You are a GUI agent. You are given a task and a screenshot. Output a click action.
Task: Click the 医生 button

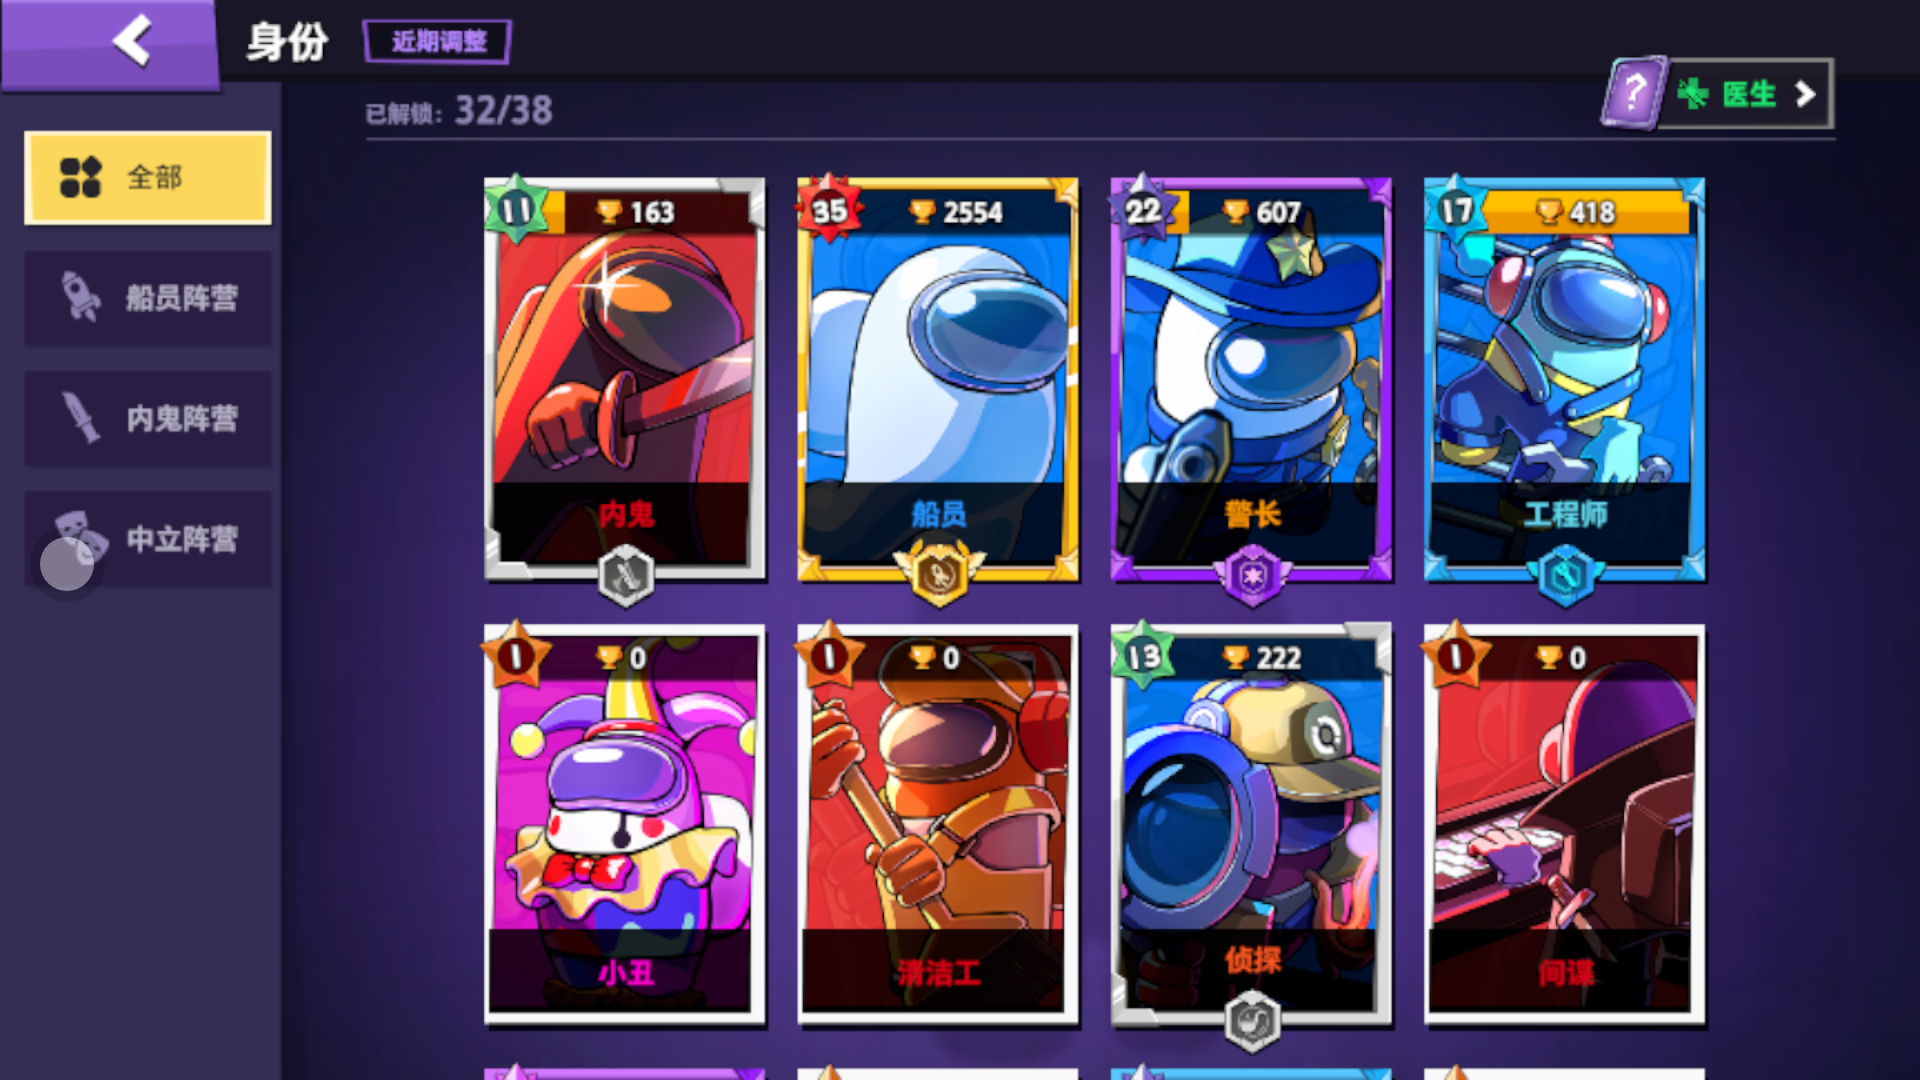1745,94
